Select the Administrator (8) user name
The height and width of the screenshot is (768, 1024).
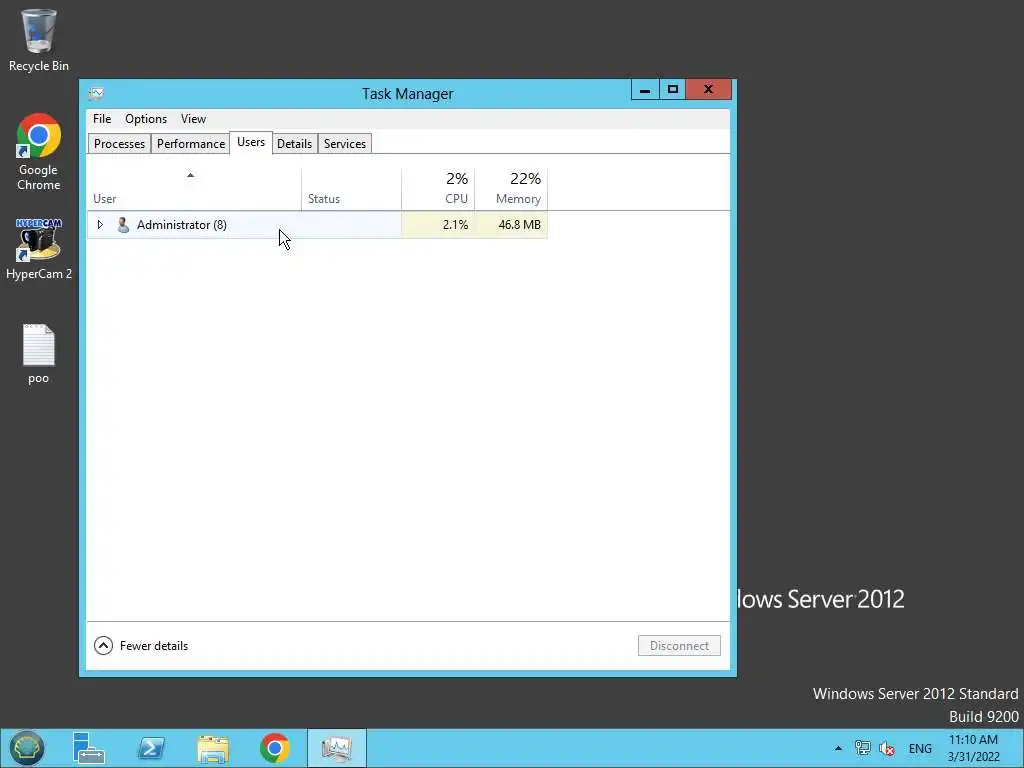click(182, 225)
